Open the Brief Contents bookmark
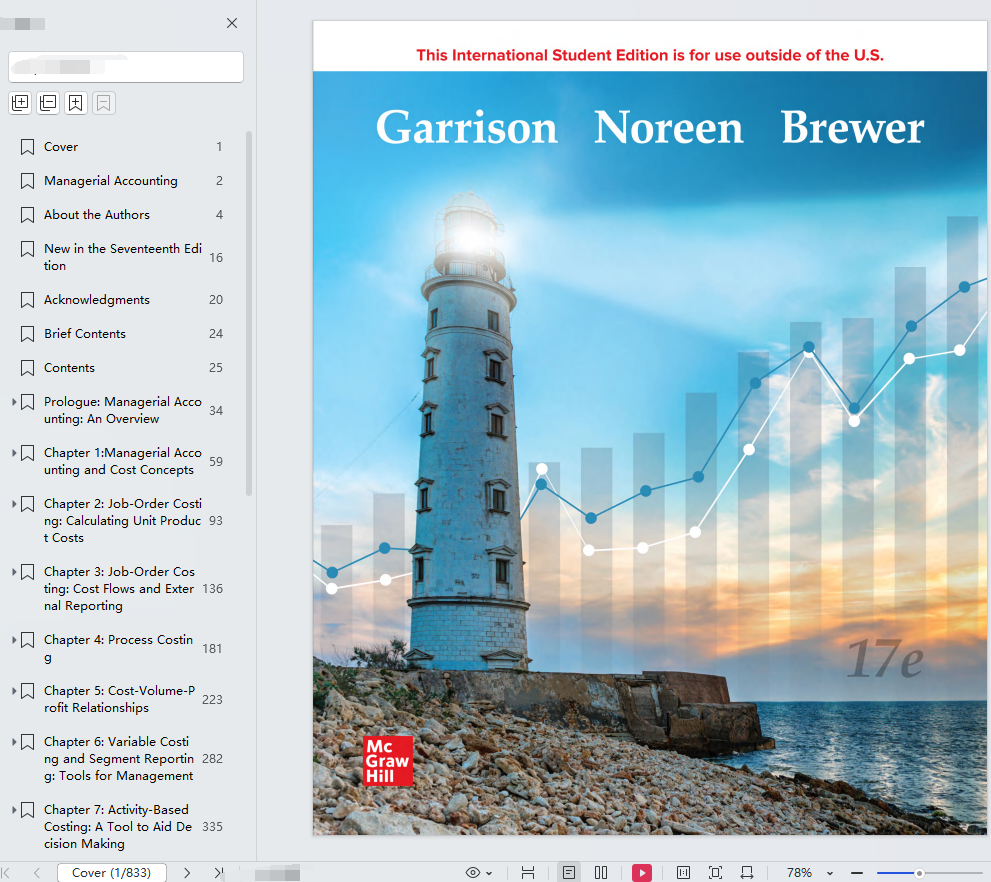The width and height of the screenshot is (991, 882). click(85, 334)
